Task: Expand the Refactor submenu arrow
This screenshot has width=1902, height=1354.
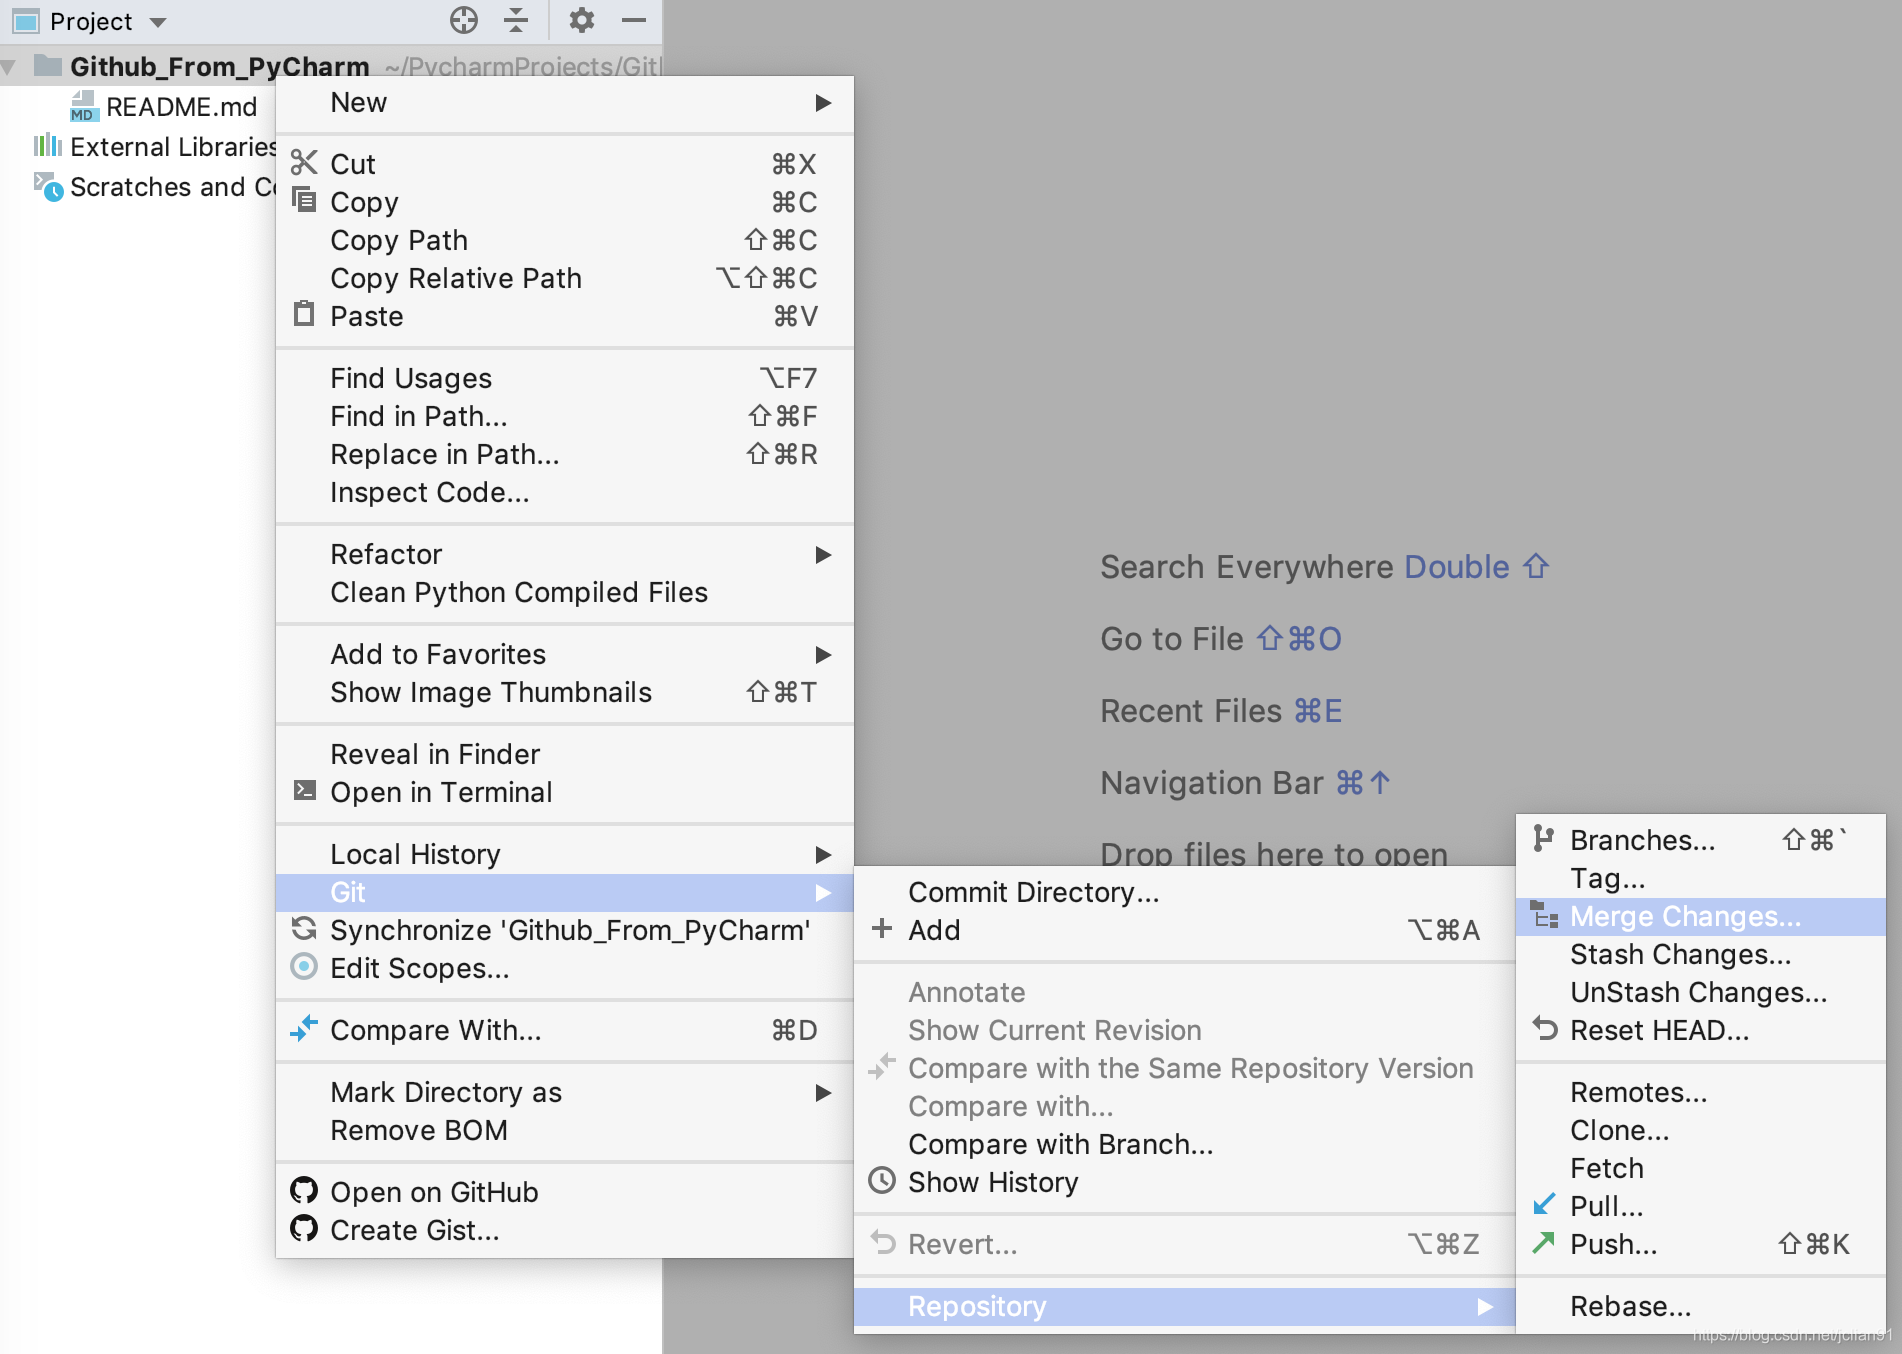Action: [823, 555]
